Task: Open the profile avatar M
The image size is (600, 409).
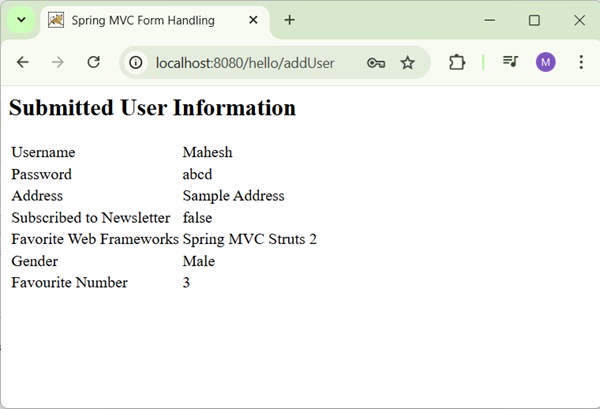Action: click(545, 62)
